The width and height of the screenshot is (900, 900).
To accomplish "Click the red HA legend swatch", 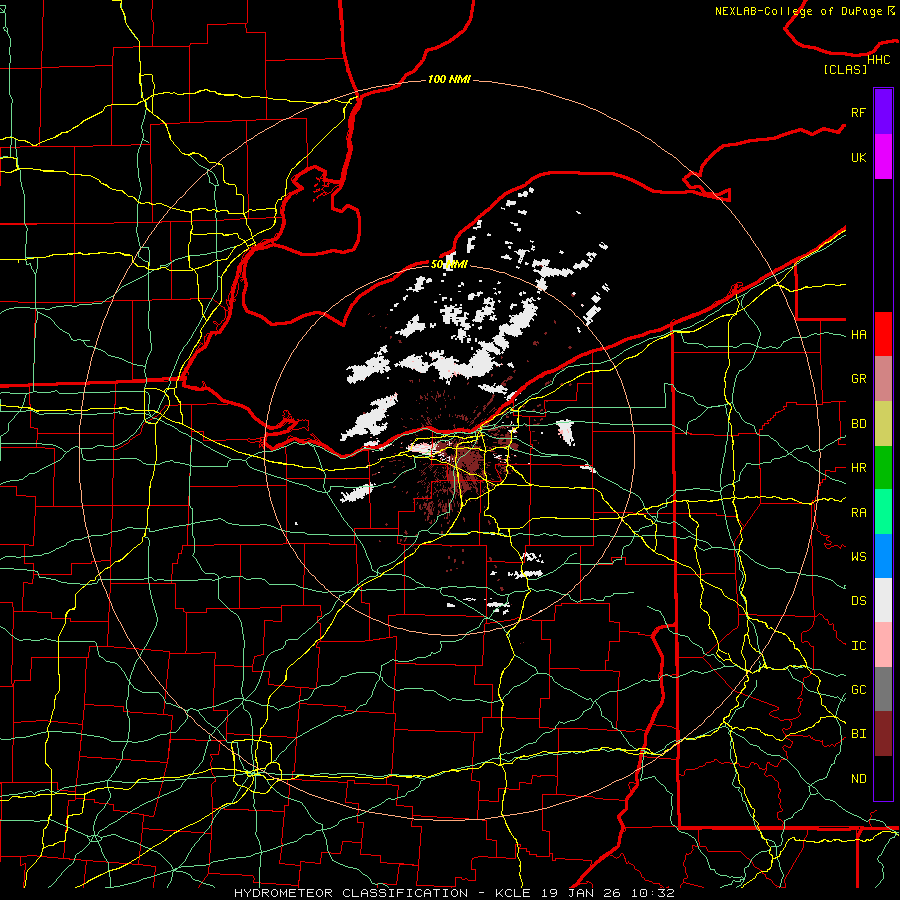I will pyautogui.click(x=883, y=334).
